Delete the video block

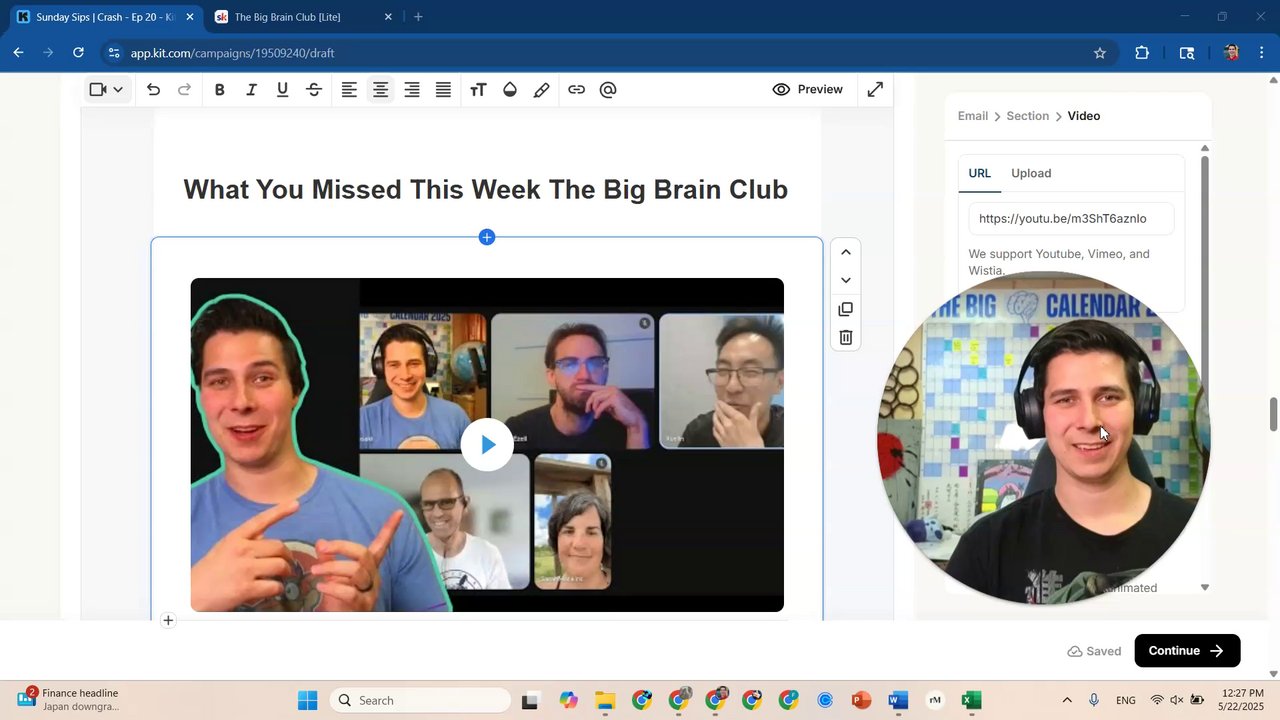click(845, 338)
